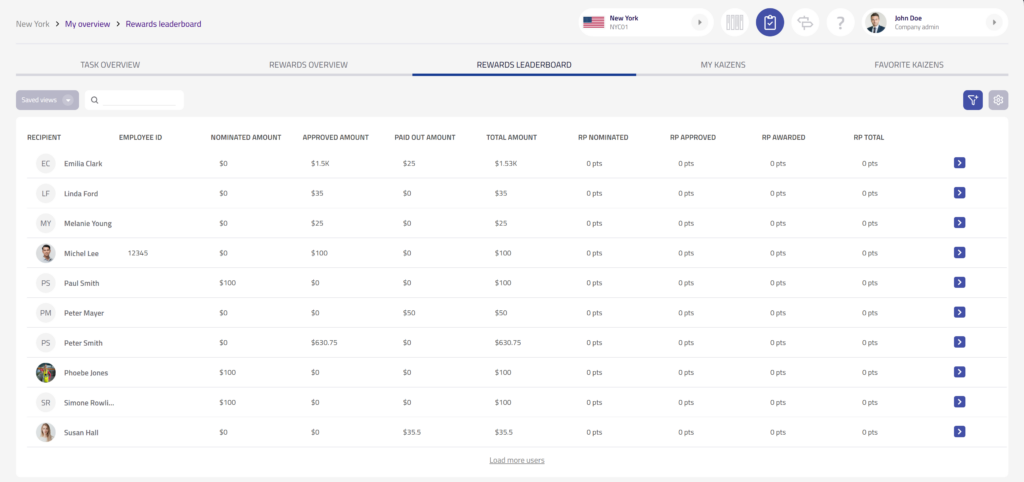Switch to the My Kaizens tab
Image resolution: width=1024 pixels, height=482 pixels.
(x=723, y=65)
